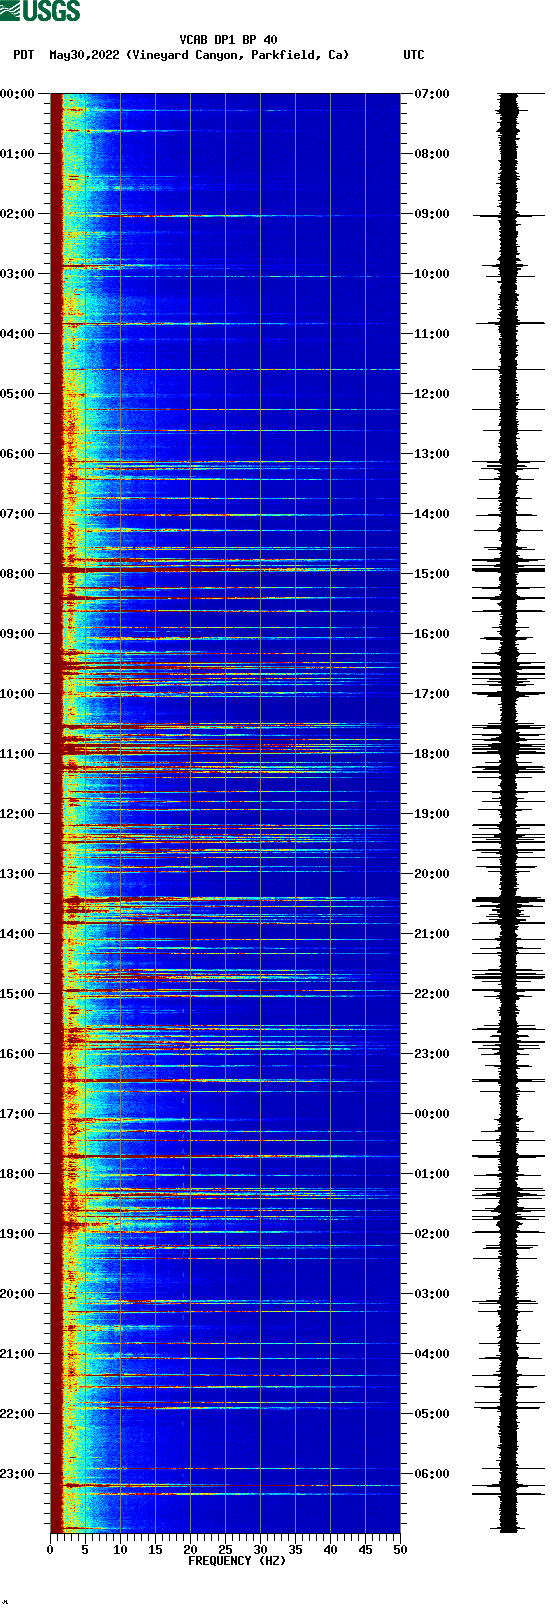Click the 10:00 PDT time label

[x=17, y=694]
